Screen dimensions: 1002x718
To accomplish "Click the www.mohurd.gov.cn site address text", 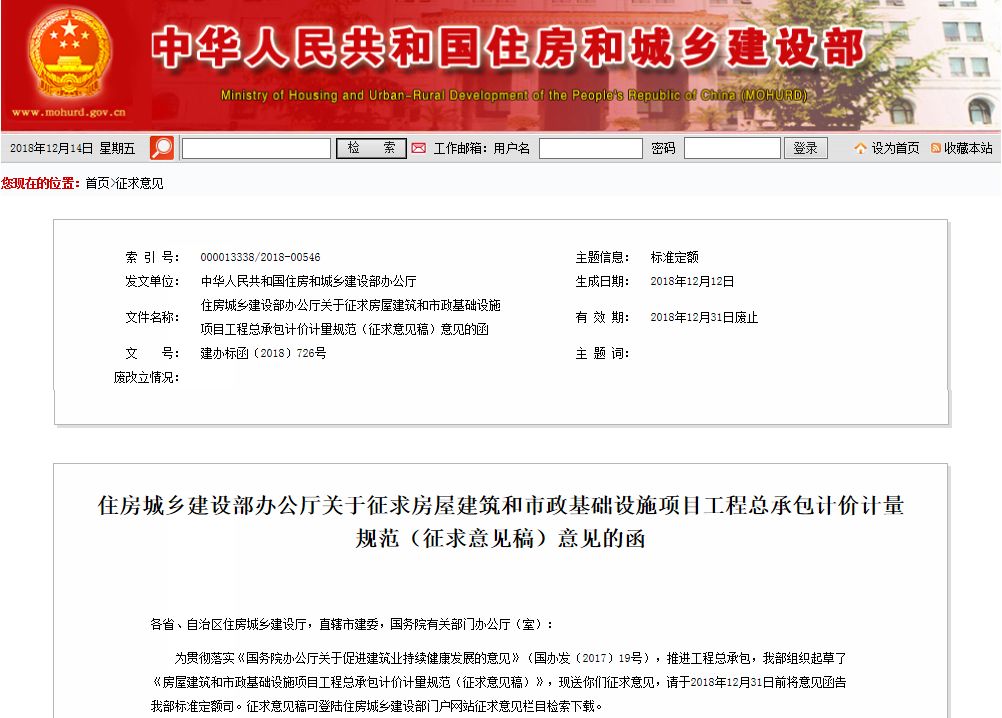I will [x=69, y=112].
